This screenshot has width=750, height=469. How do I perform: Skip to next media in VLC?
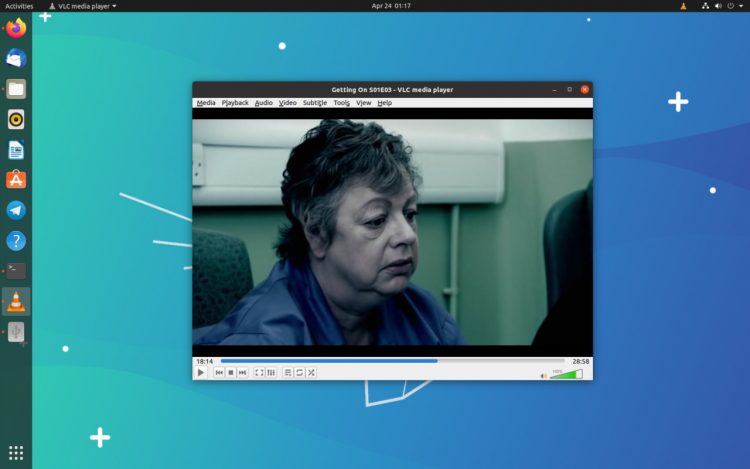[243, 372]
